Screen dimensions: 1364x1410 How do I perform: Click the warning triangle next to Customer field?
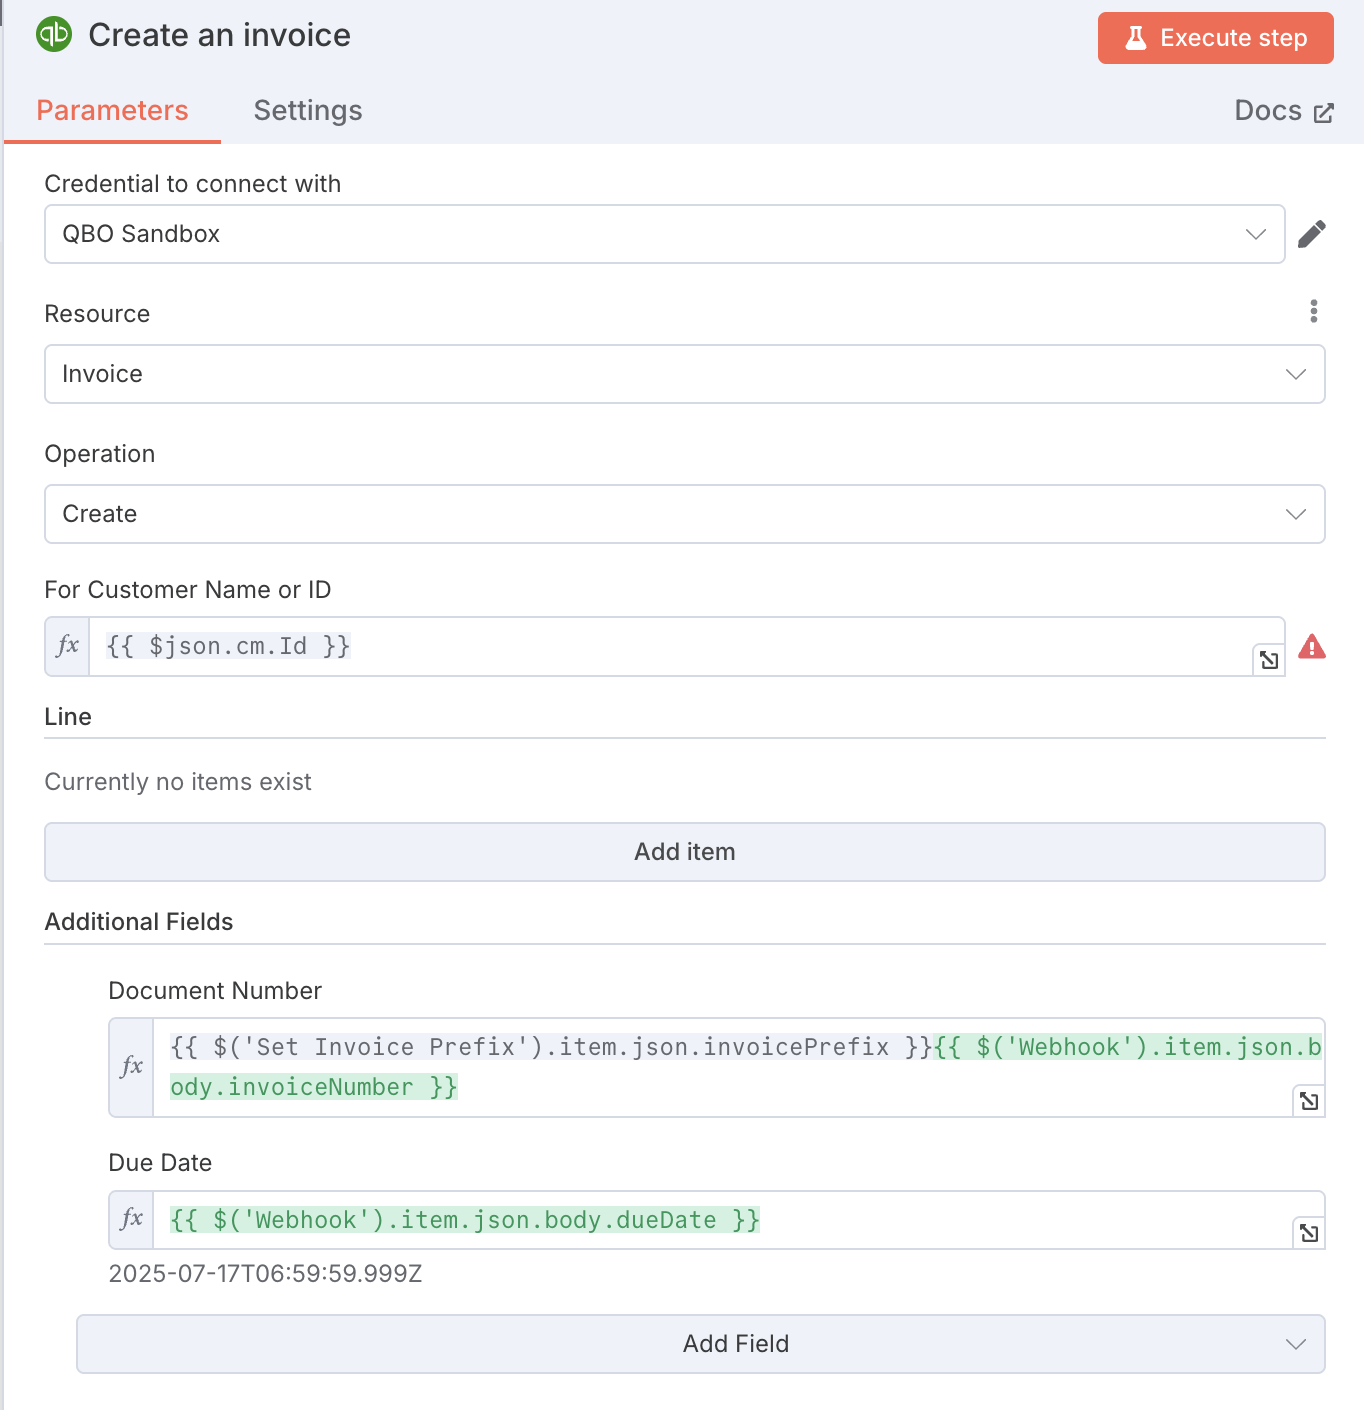pyautogui.click(x=1313, y=647)
